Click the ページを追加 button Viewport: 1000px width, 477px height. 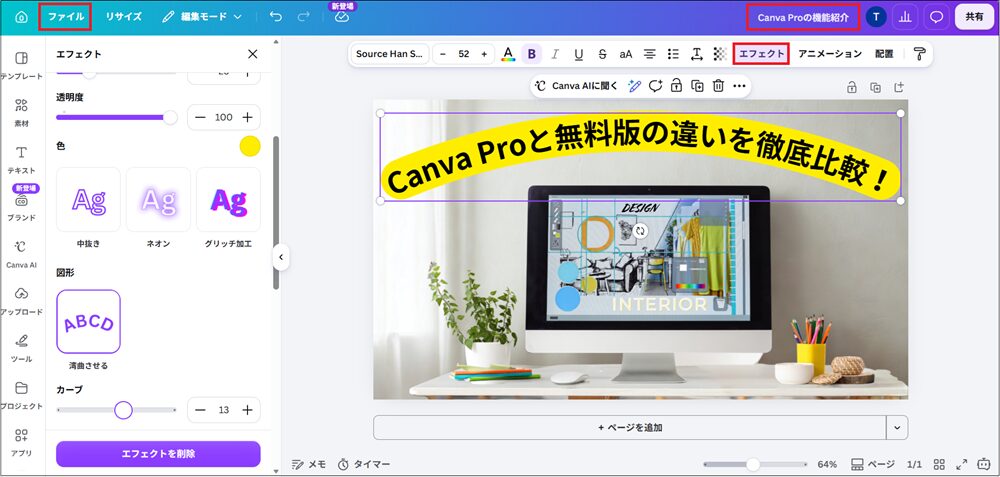click(x=629, y=427)
